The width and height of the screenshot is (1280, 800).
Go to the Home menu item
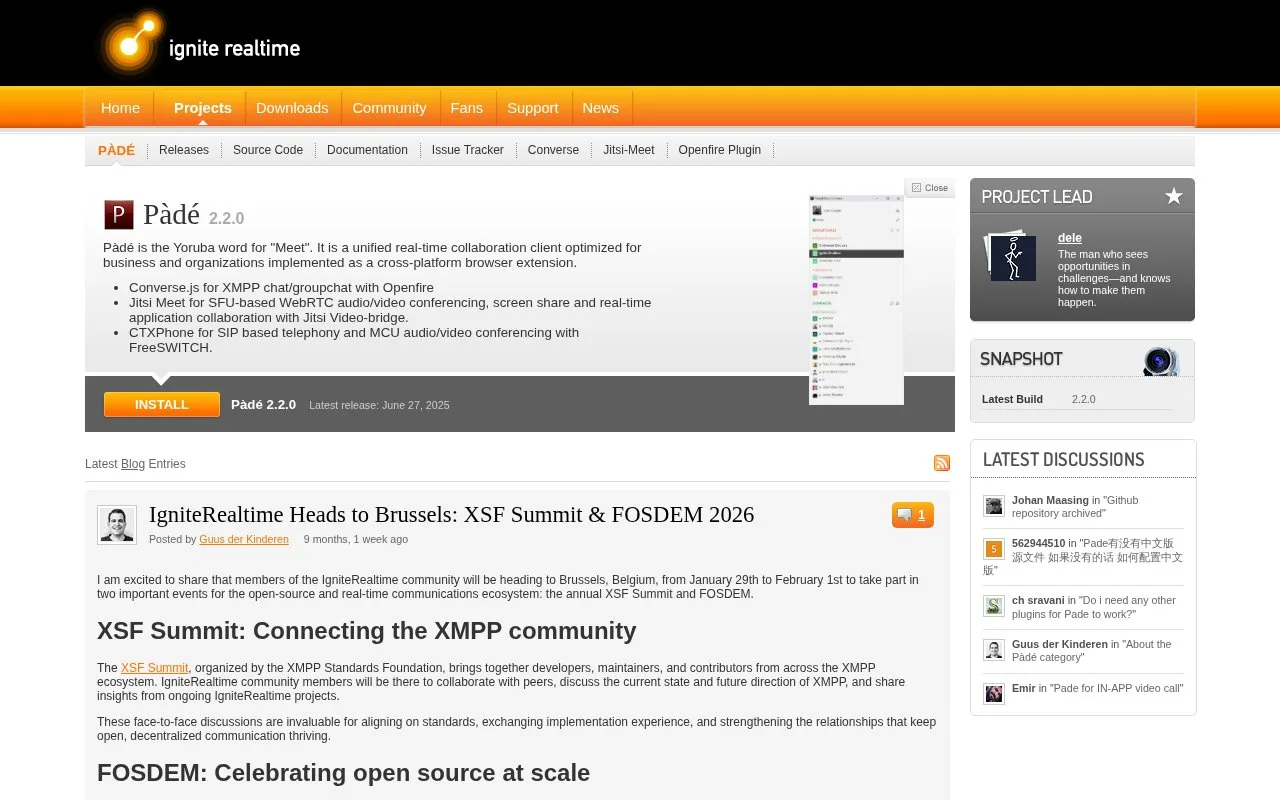[x=120, y=108]
